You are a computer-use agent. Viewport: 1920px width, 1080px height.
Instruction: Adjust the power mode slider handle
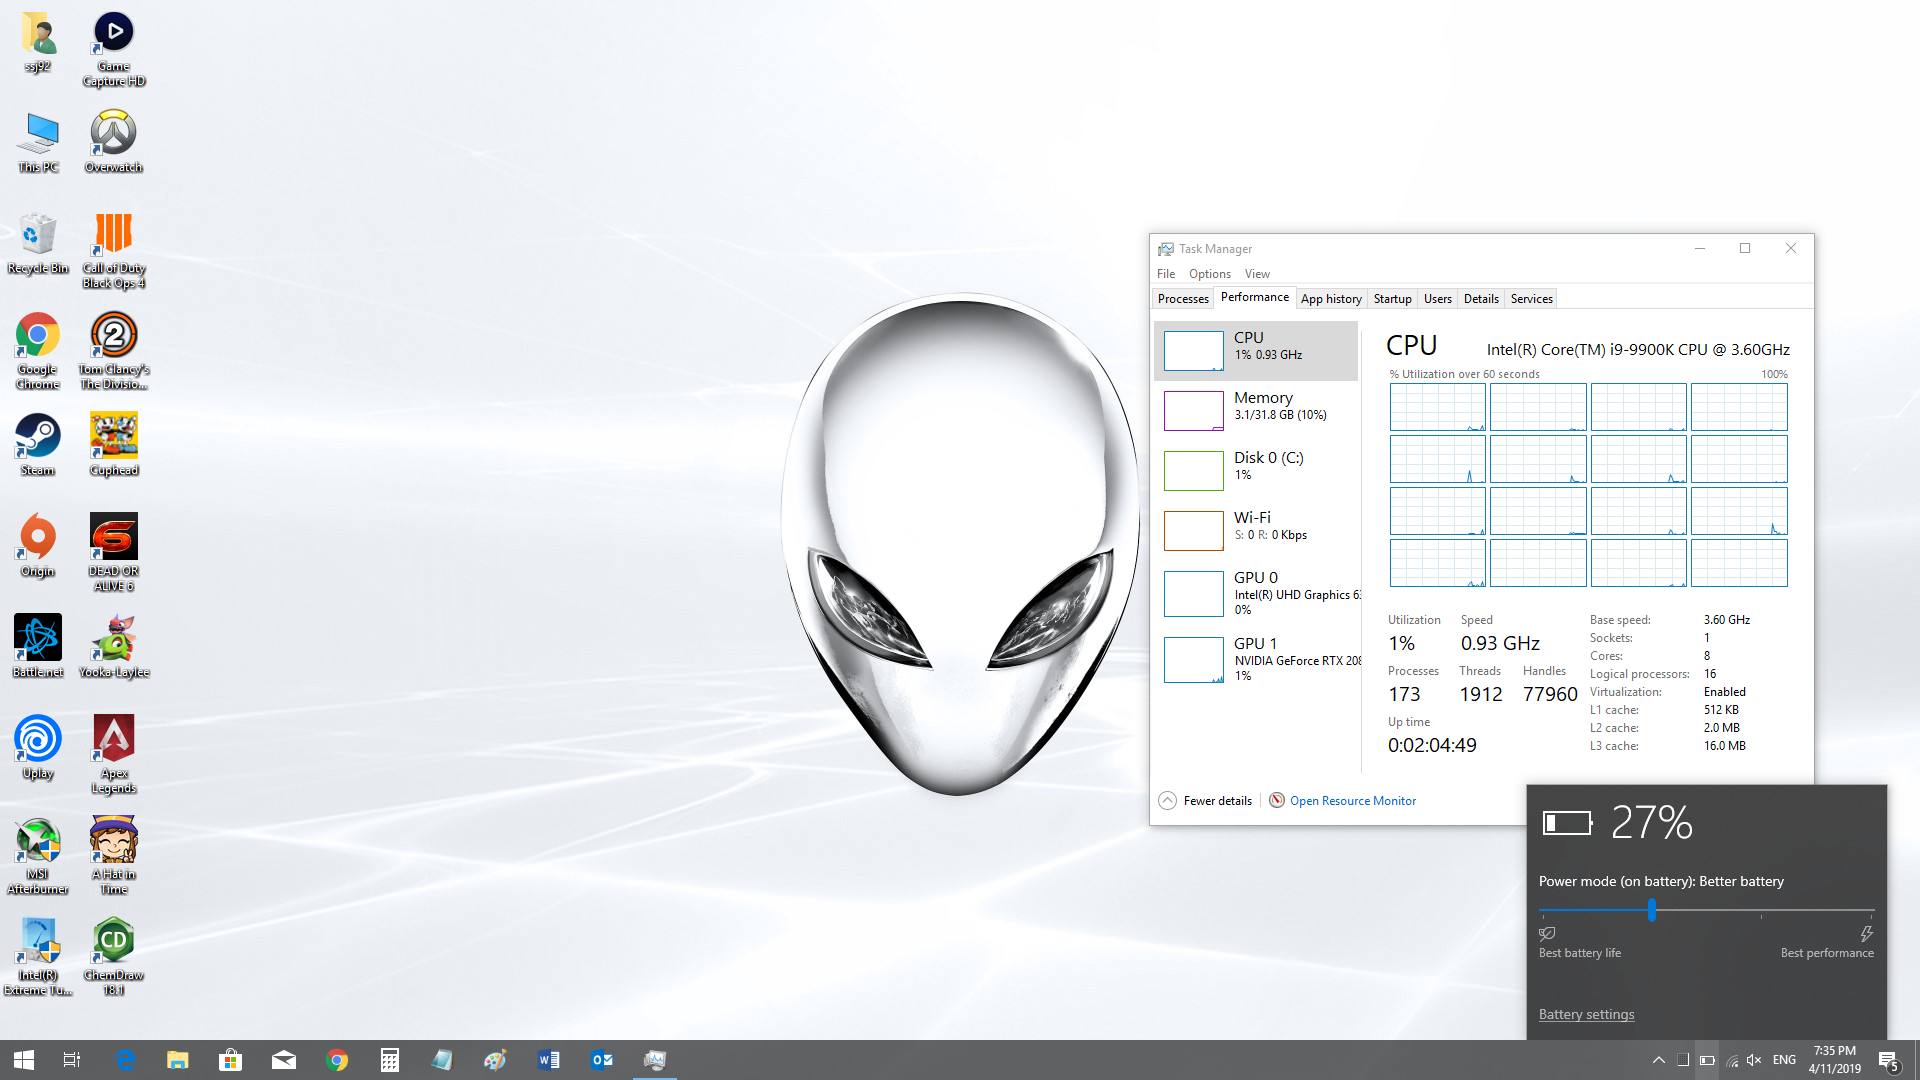click(x=1652, y=910)
